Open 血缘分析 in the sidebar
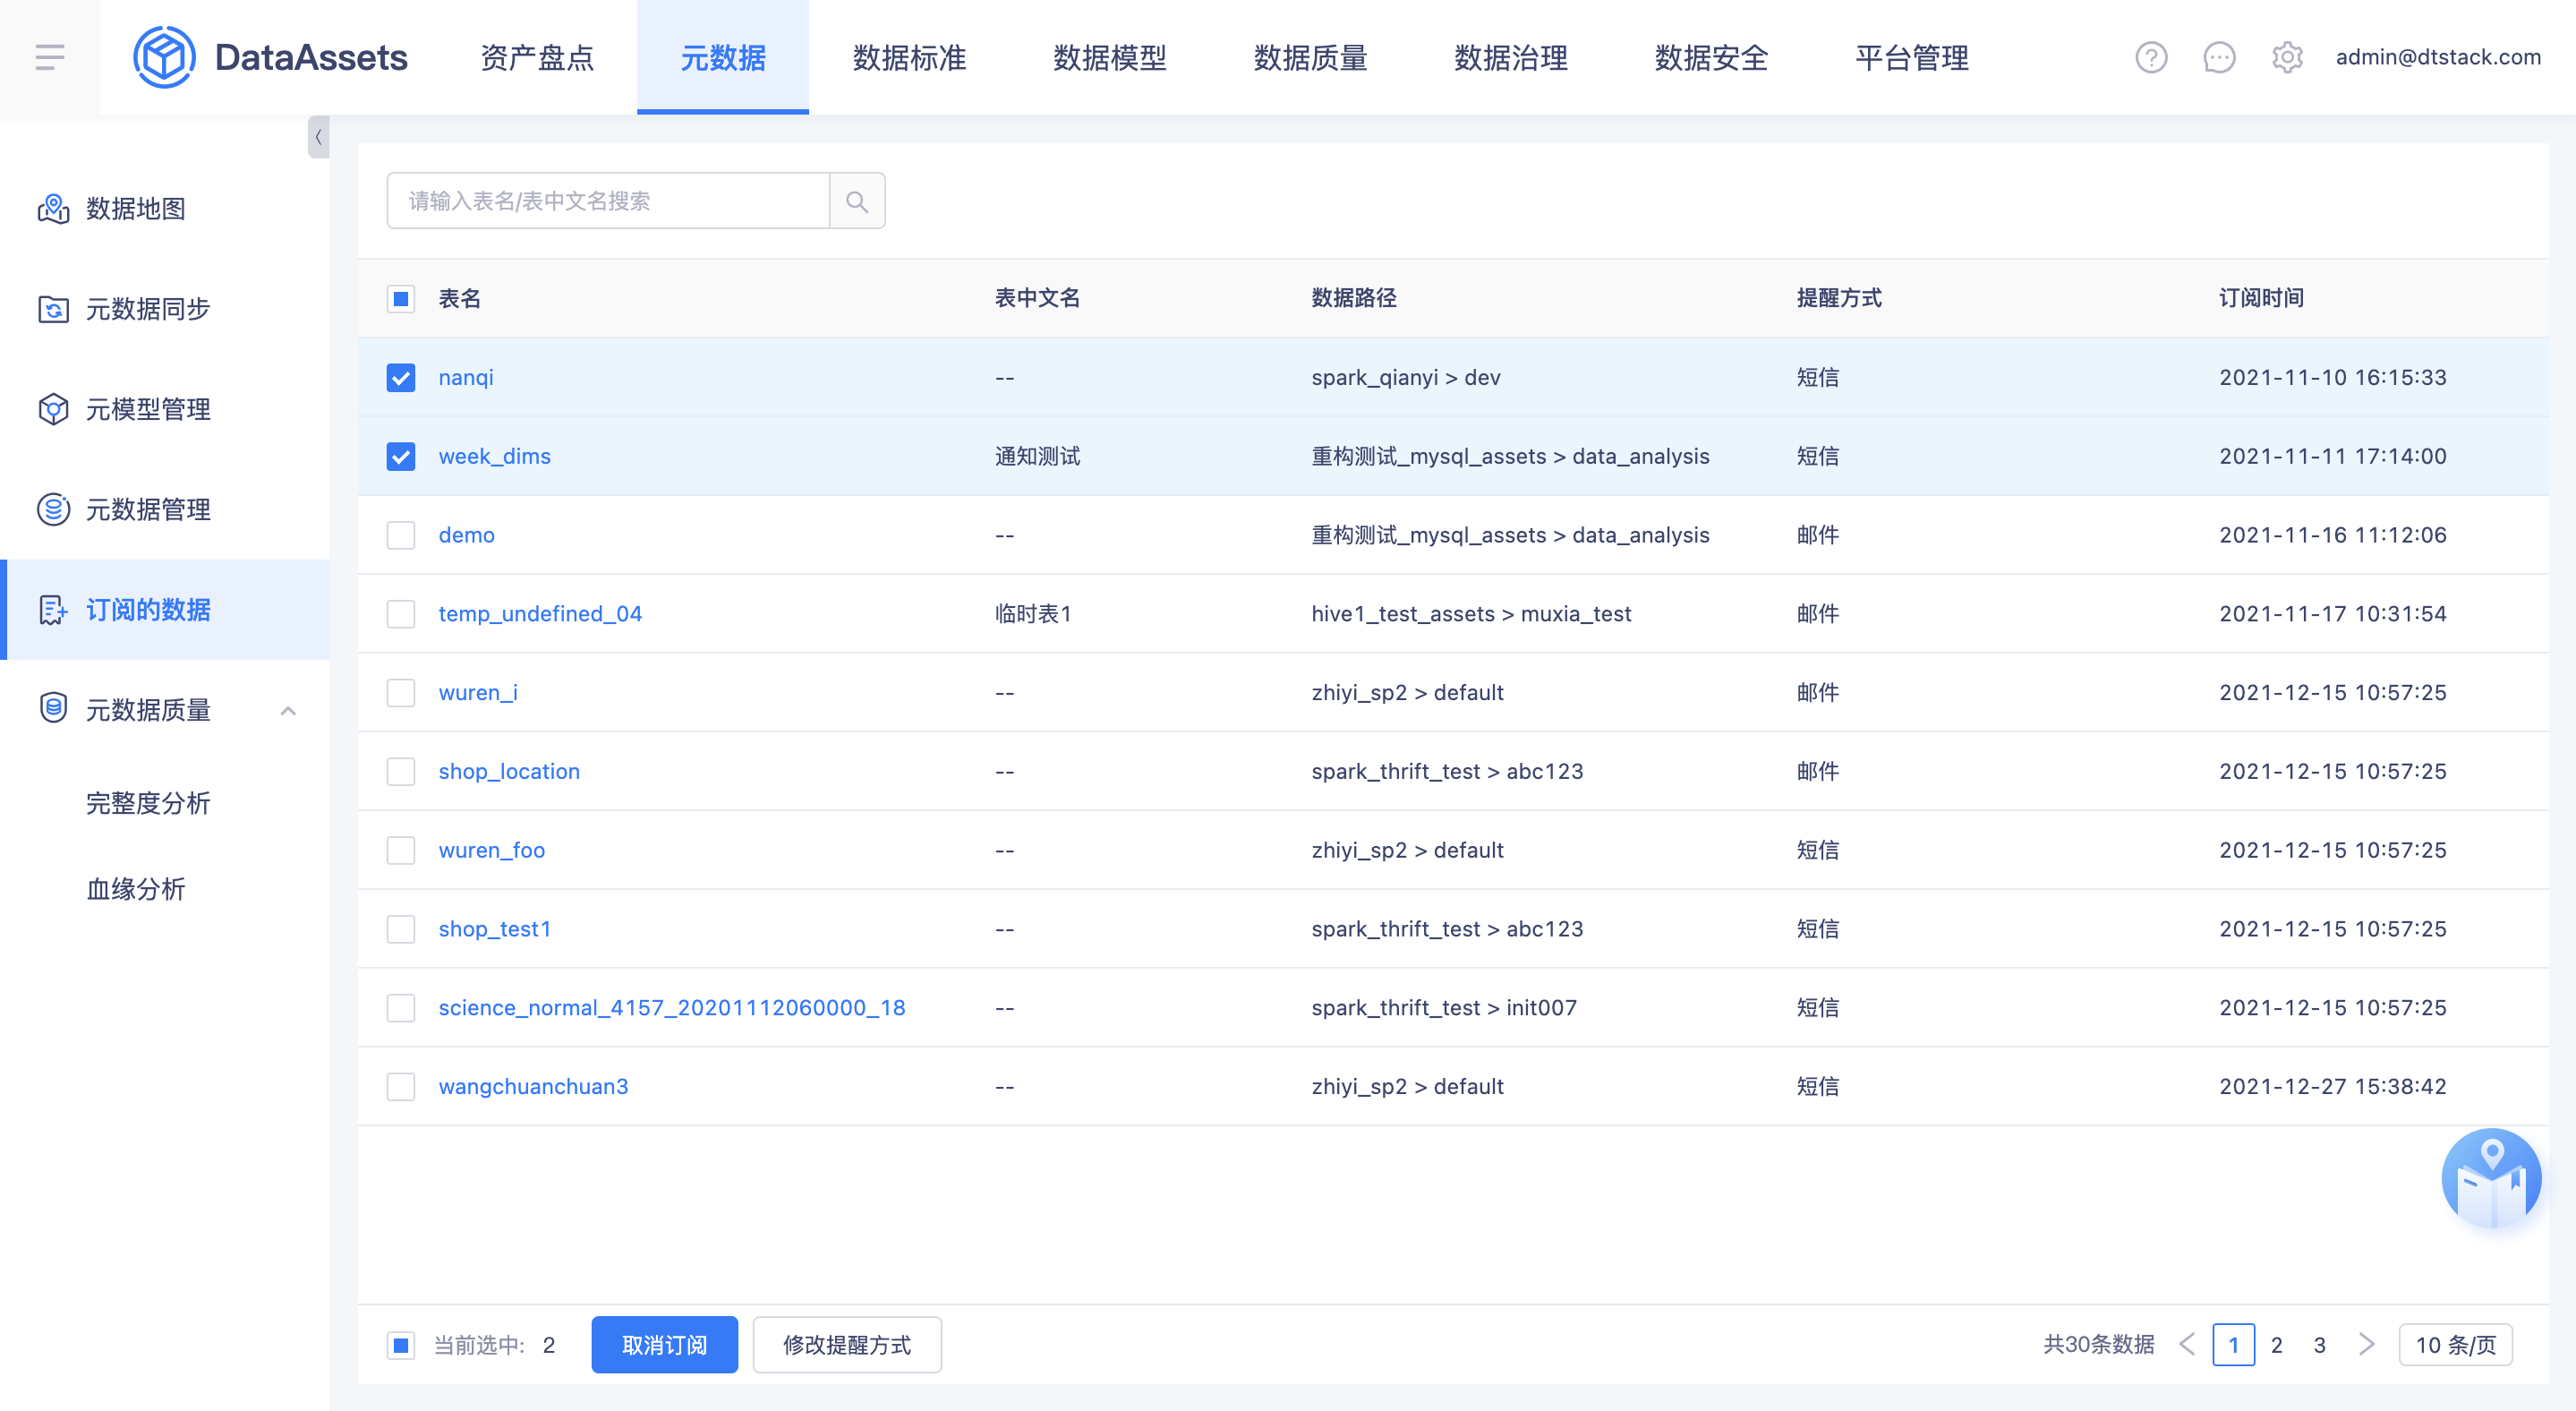The width and height of the screenshot is (2576, 1411). (x=136, y=889)
